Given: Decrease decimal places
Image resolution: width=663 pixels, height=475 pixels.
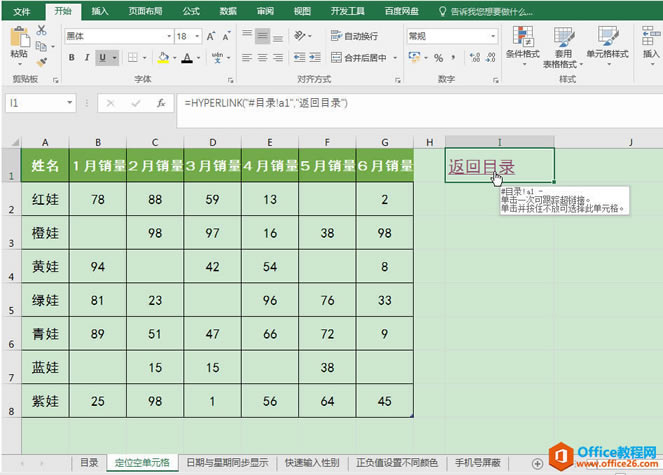Looking at the screenshot, I should pos(490,58).
